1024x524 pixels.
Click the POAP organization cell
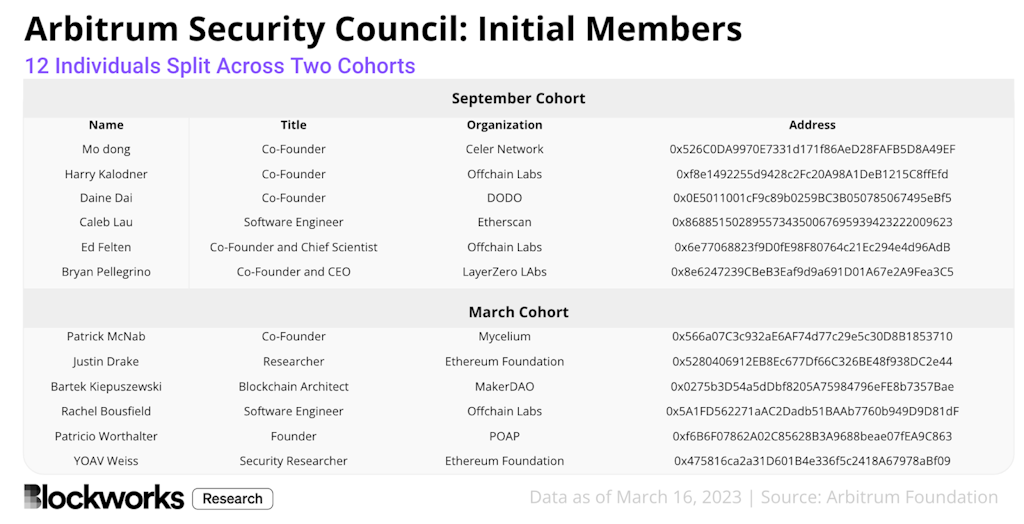(504, 436)
